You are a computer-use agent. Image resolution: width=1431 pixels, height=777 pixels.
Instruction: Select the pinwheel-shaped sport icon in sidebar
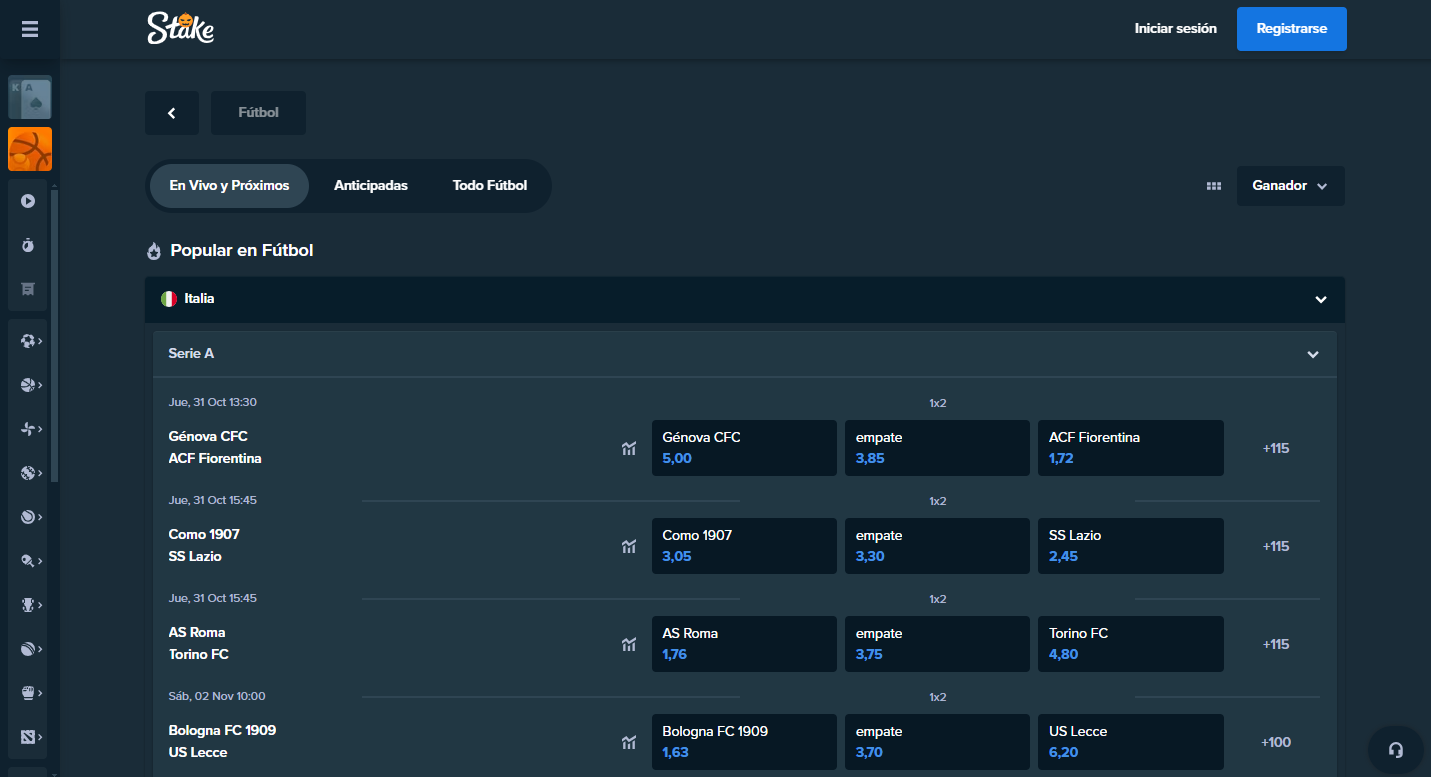[28, 429]
